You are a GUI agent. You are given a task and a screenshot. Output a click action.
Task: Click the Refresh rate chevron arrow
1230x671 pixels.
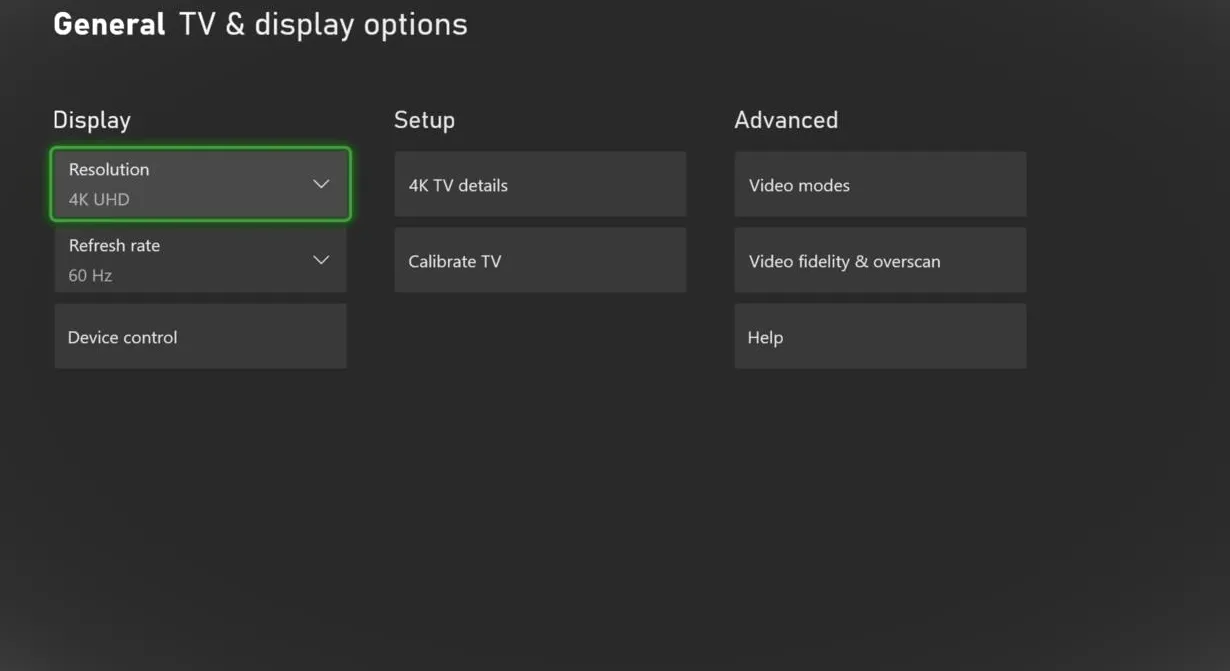[321, 260]
